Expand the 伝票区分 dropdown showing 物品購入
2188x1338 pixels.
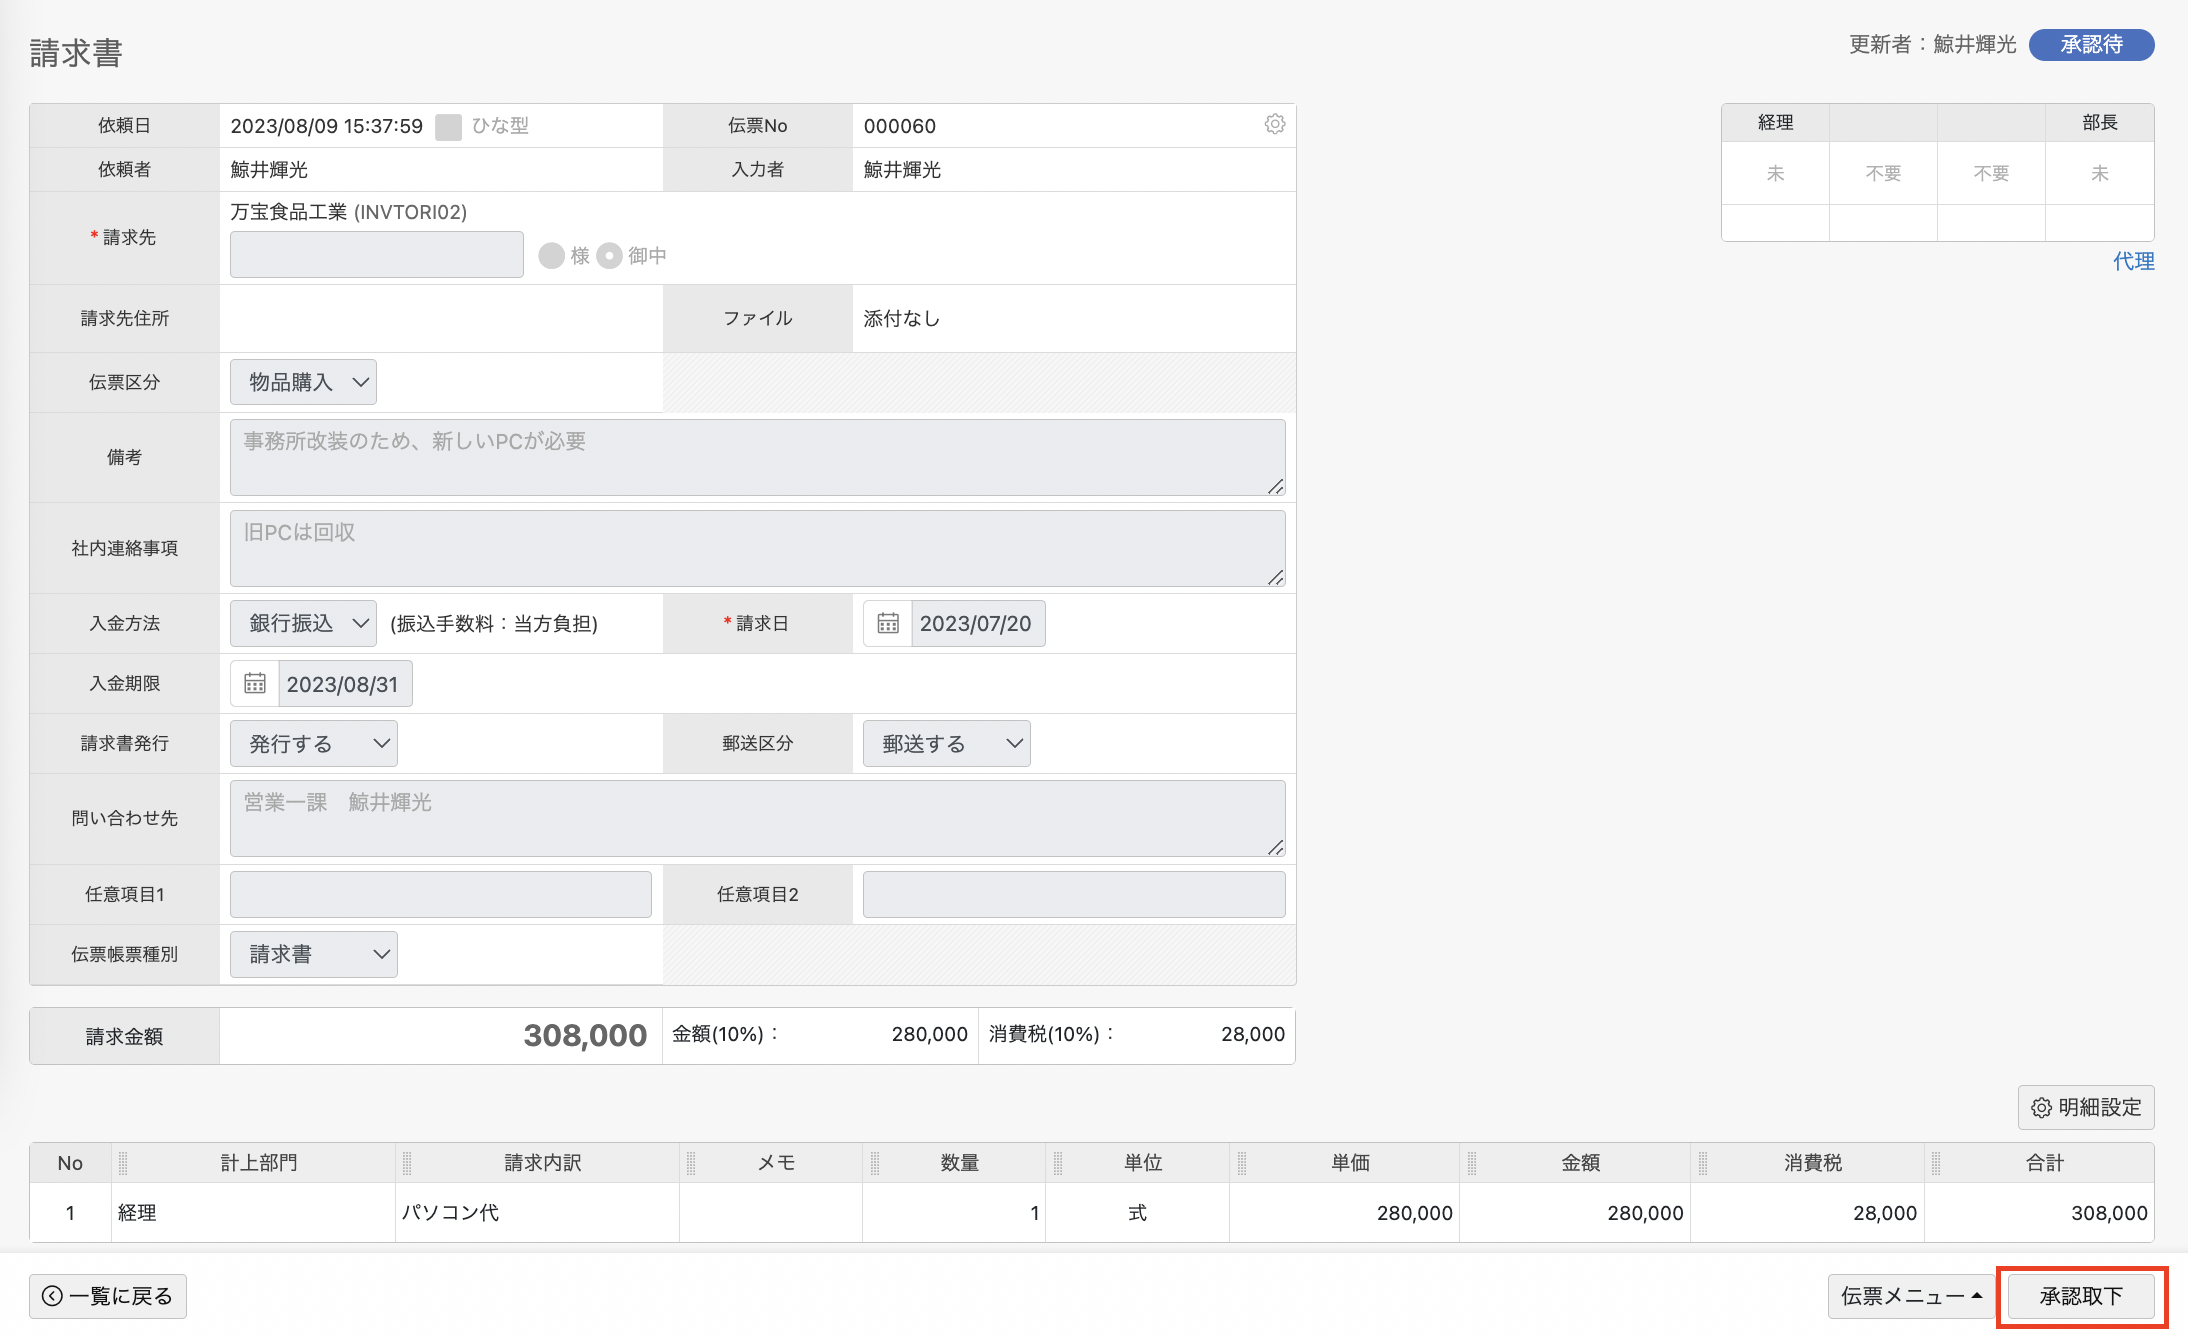(x=303, y=382)
